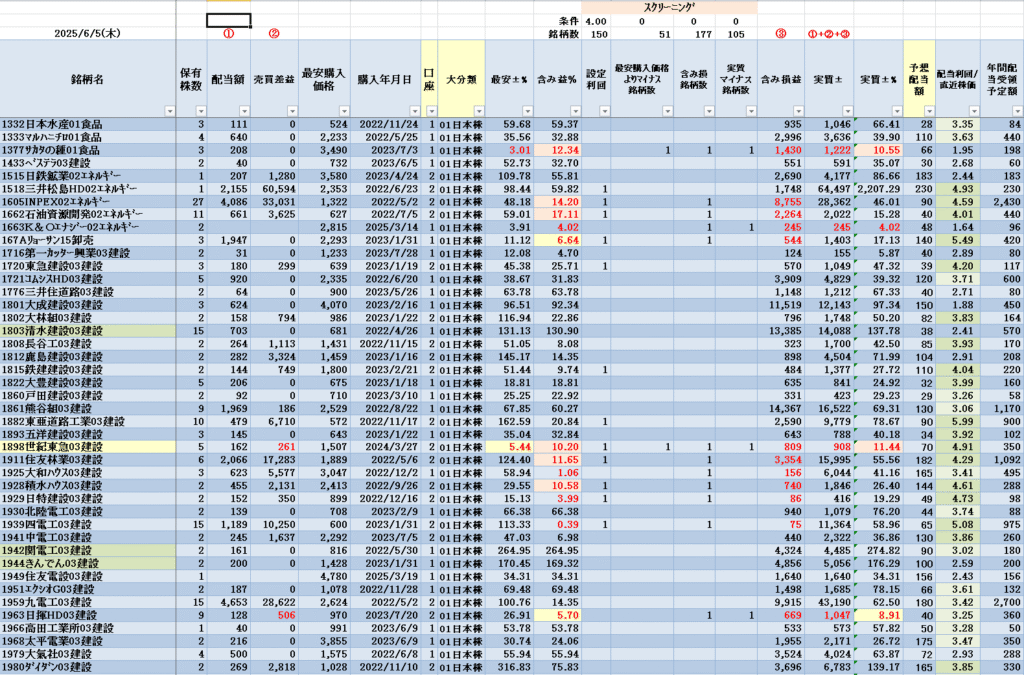Open the 含み損銘柄数 column filter dropdown

click(707, 111)
